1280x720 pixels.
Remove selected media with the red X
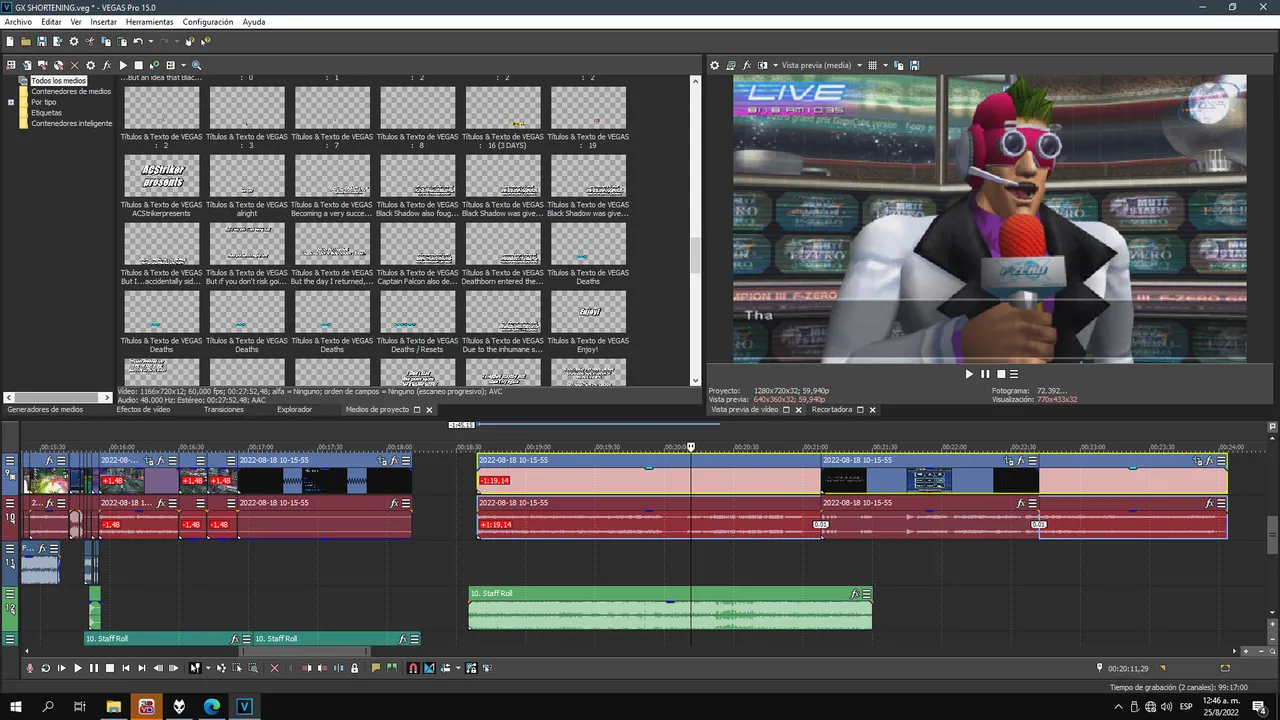point(74,65)
